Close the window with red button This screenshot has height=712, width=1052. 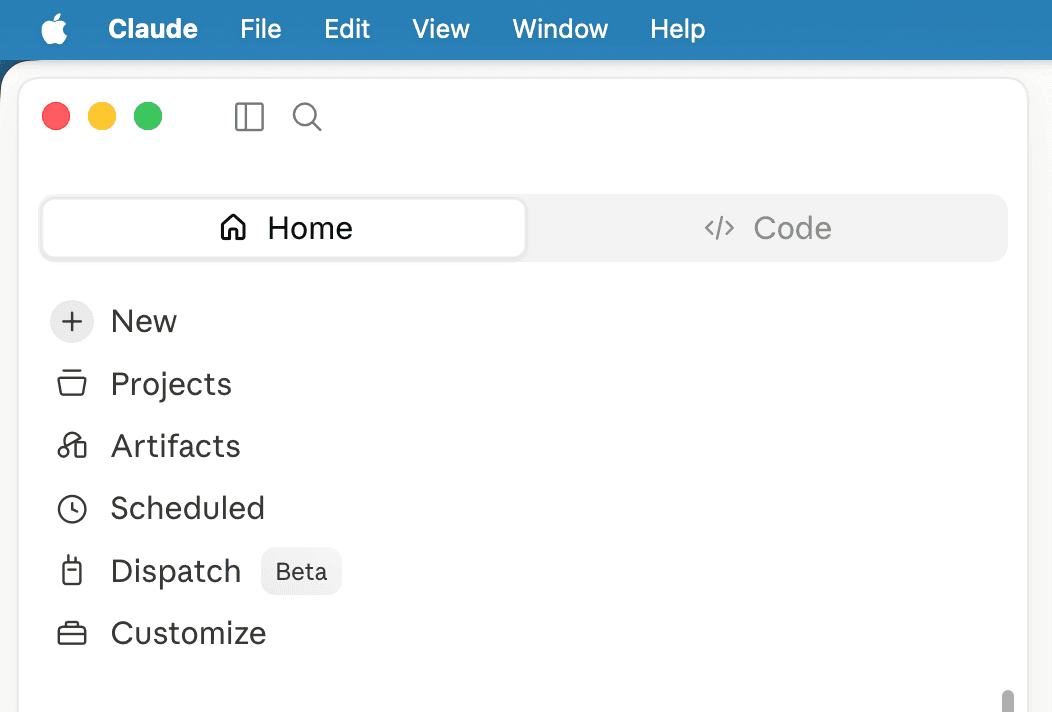(x=56, y=116)
